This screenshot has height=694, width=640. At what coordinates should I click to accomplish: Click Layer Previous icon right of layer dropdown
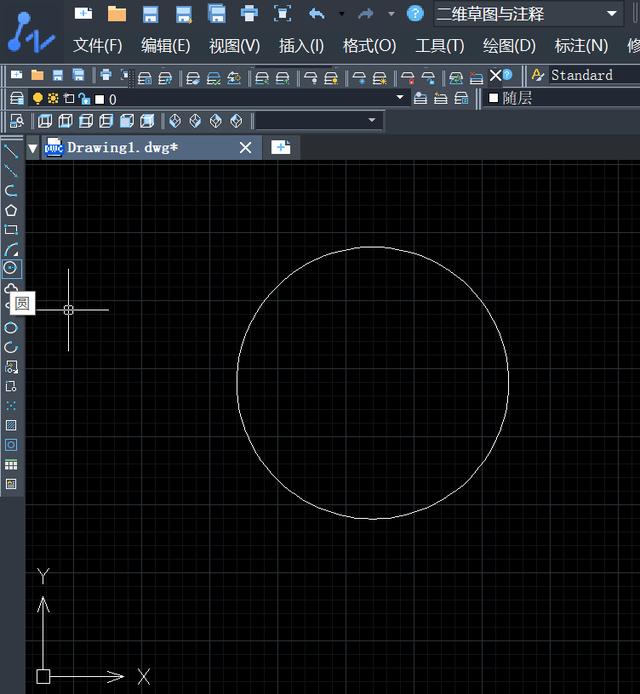point(440,98)
